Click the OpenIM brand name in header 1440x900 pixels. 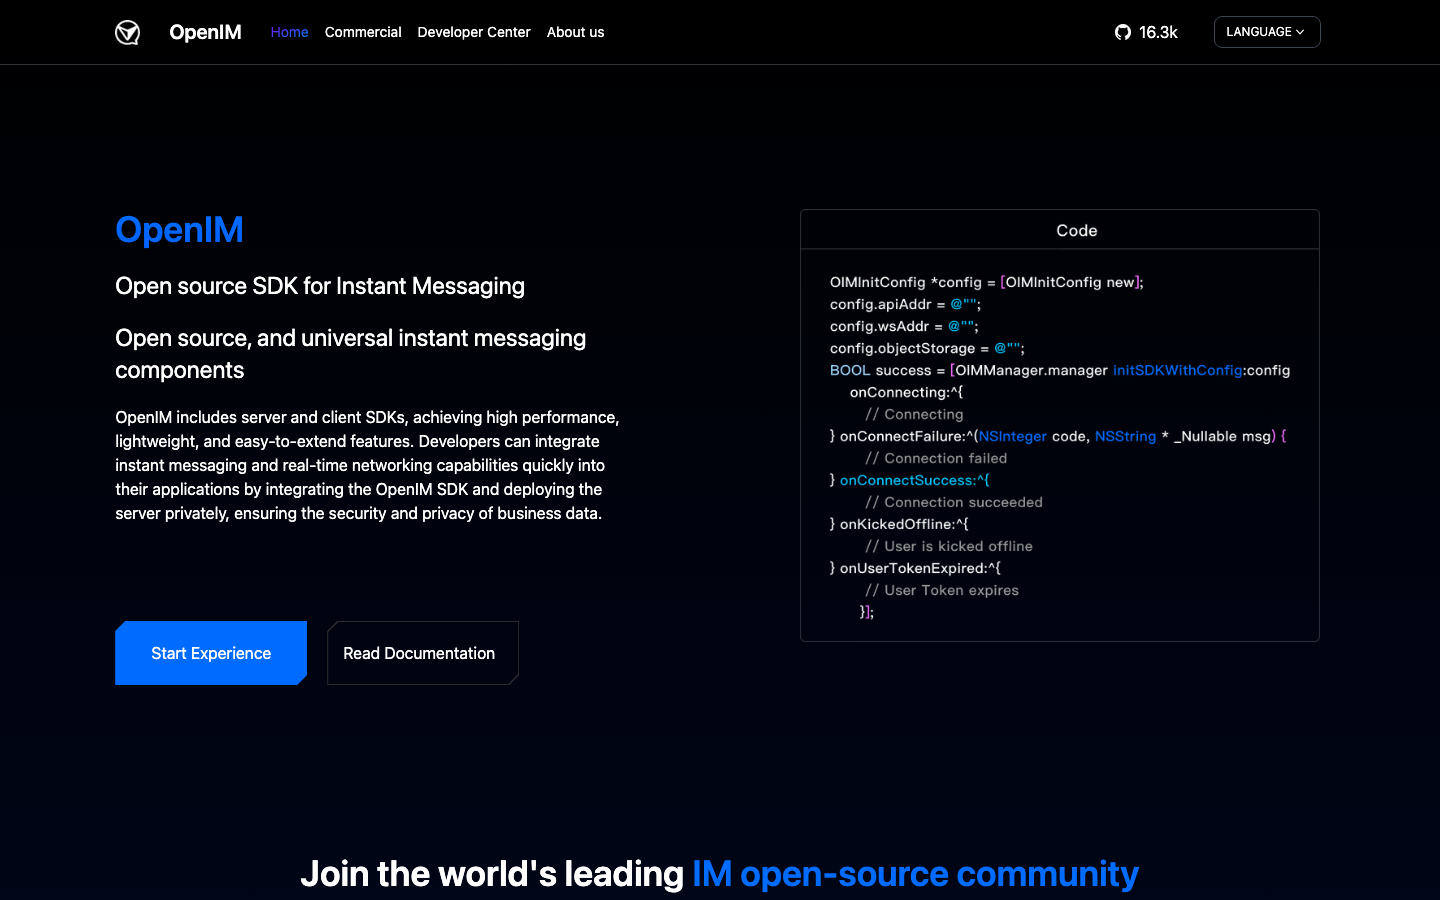coord(205,32)
